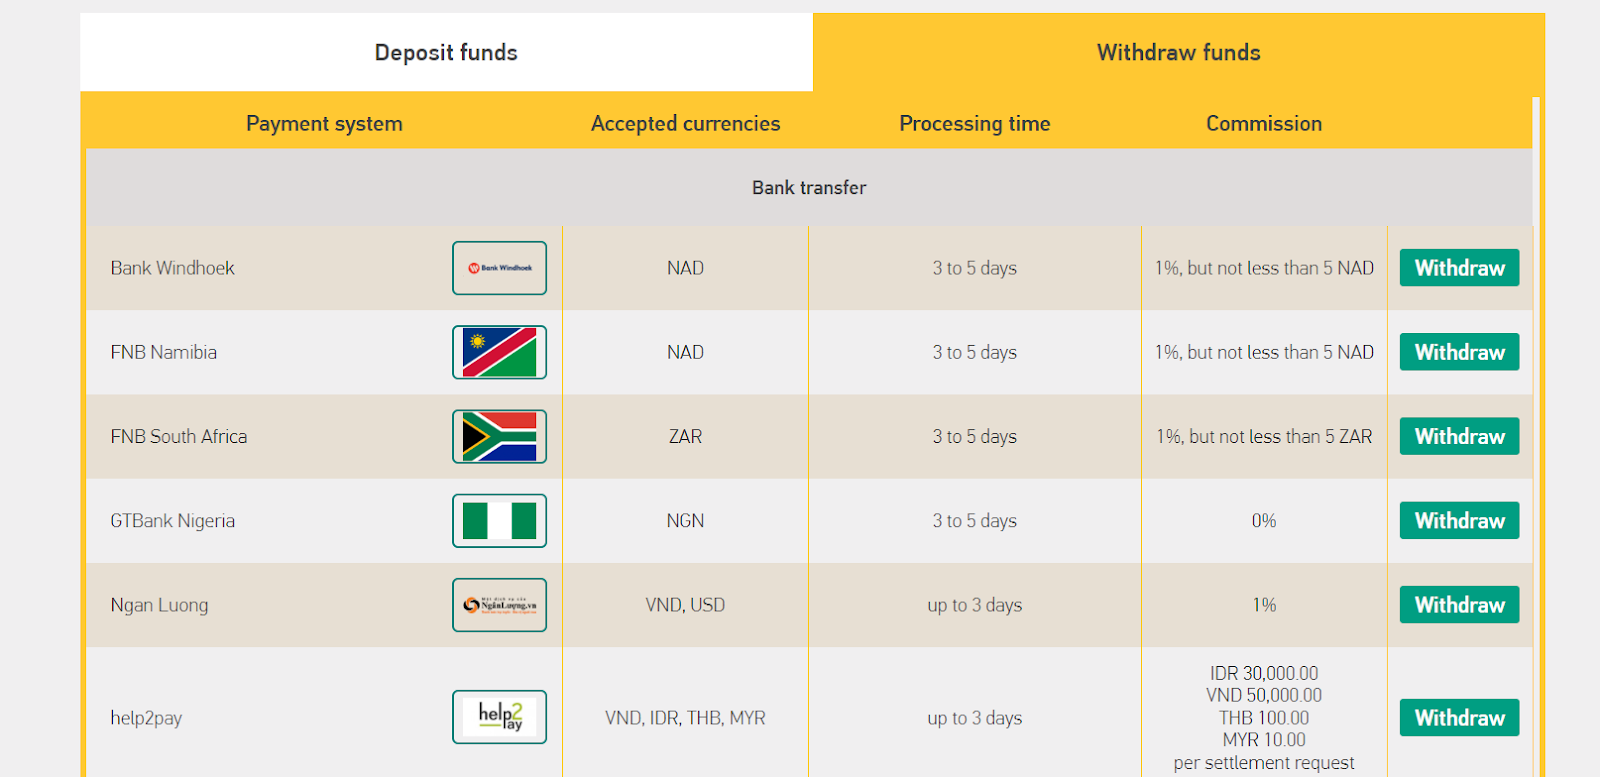This screenshot has height=777, width=1600.
Task: Withdraw via FNB Namibia
Action: pyautogui.click(x=1459, y=352)
